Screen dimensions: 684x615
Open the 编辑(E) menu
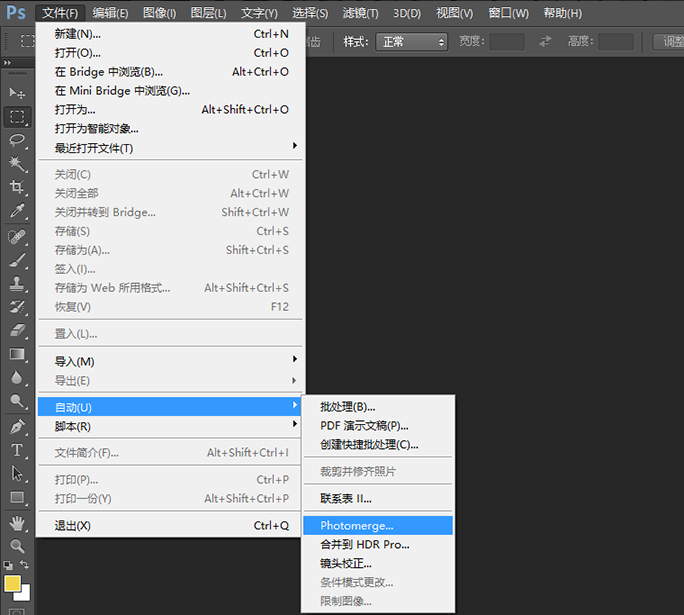tap(110, 13)
